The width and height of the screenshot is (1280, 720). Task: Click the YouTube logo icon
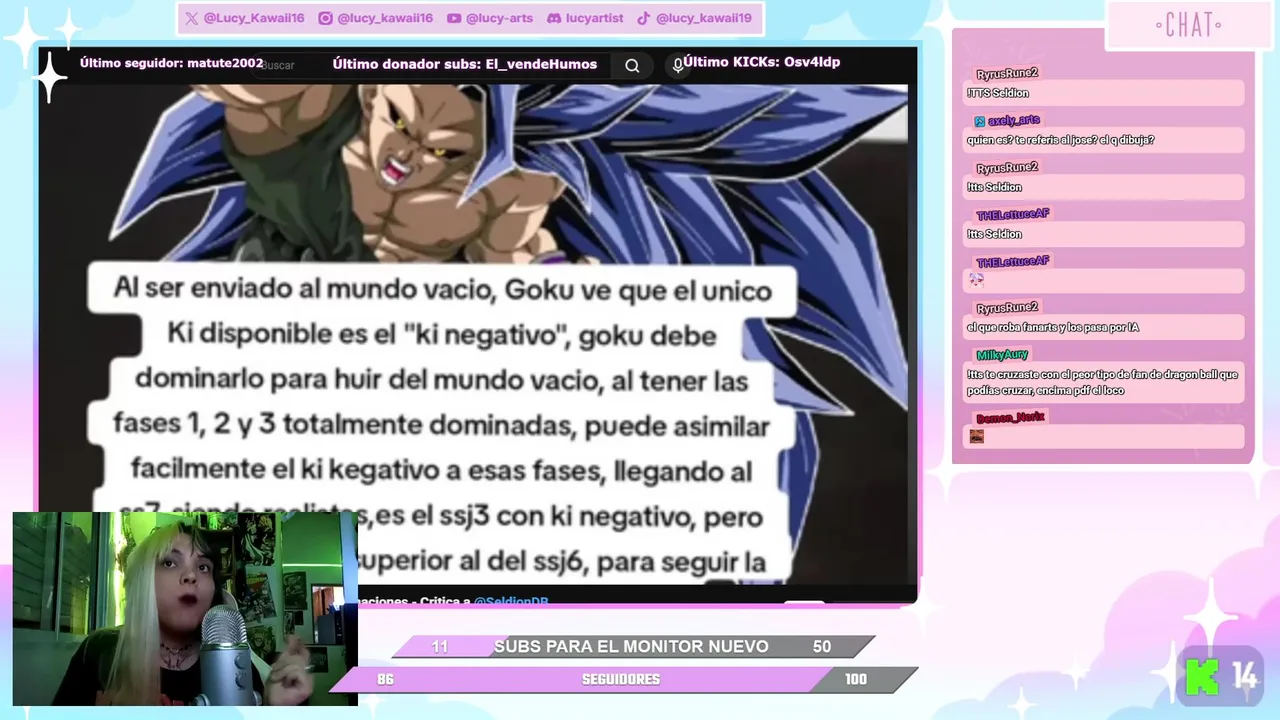454,18
